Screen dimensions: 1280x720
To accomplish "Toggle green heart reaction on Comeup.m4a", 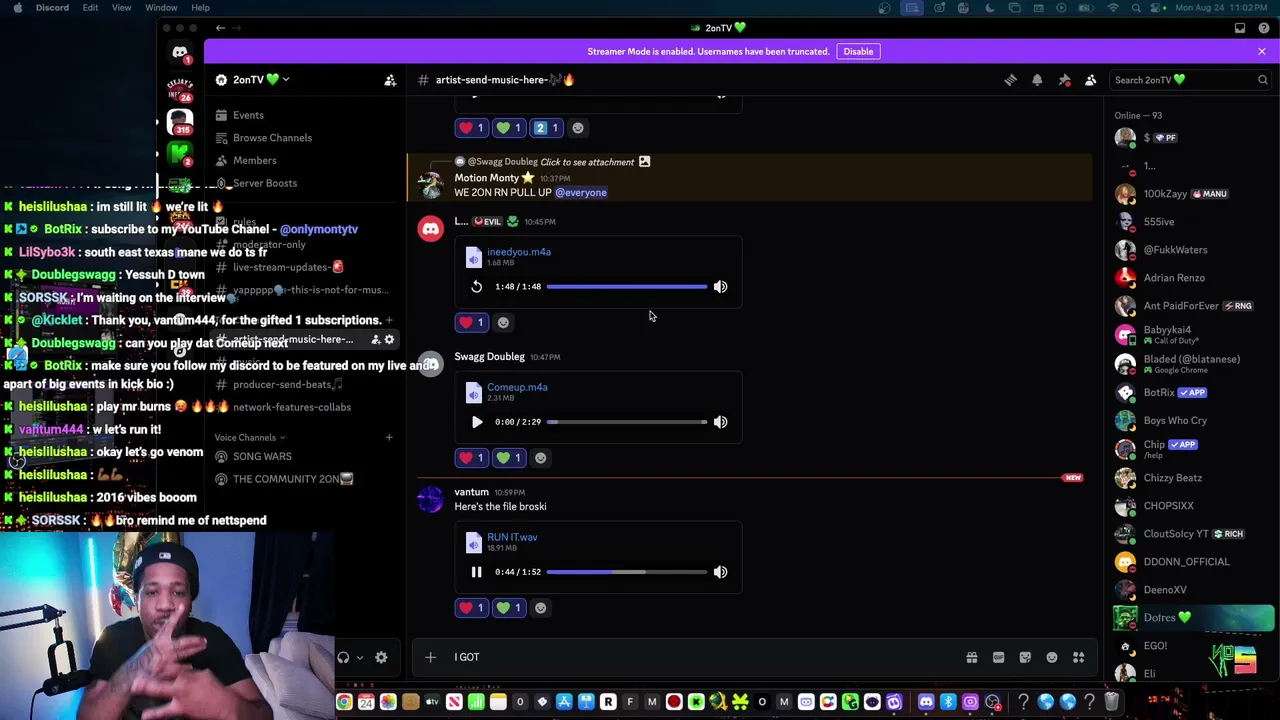I will pyautogui.click(x=509, y=458).
